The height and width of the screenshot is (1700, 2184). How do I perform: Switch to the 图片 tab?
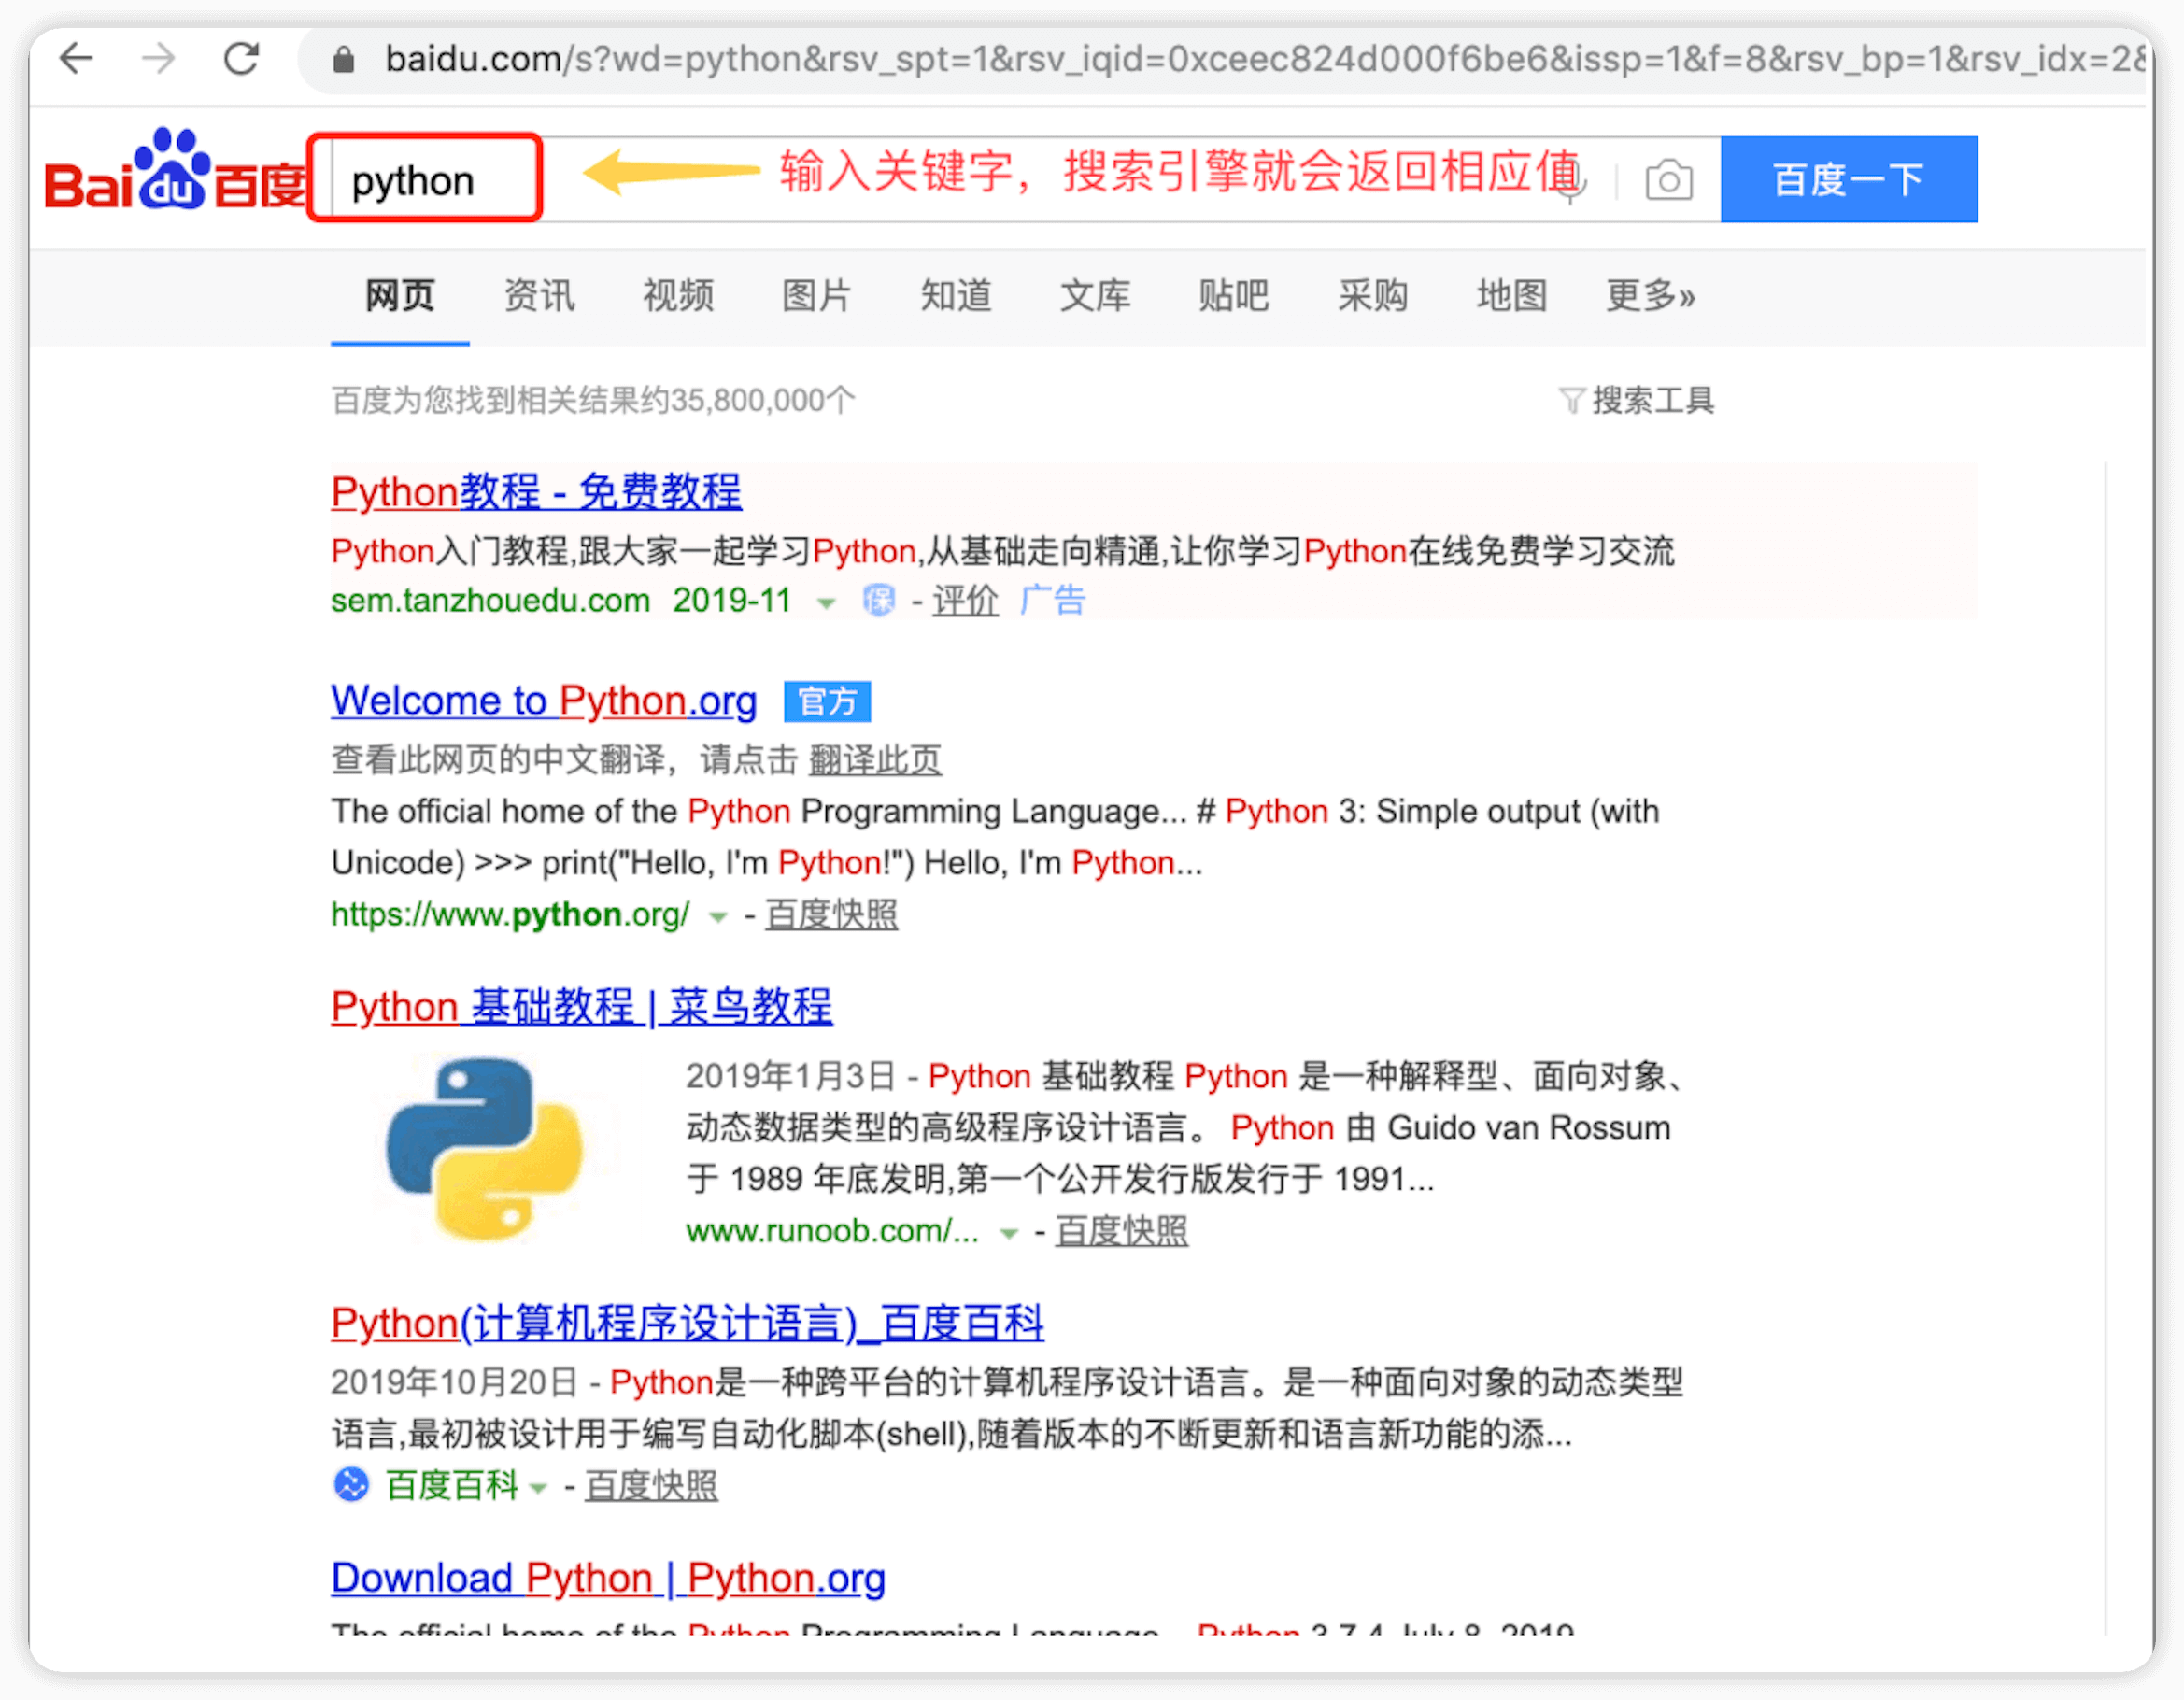coord(816,296)
